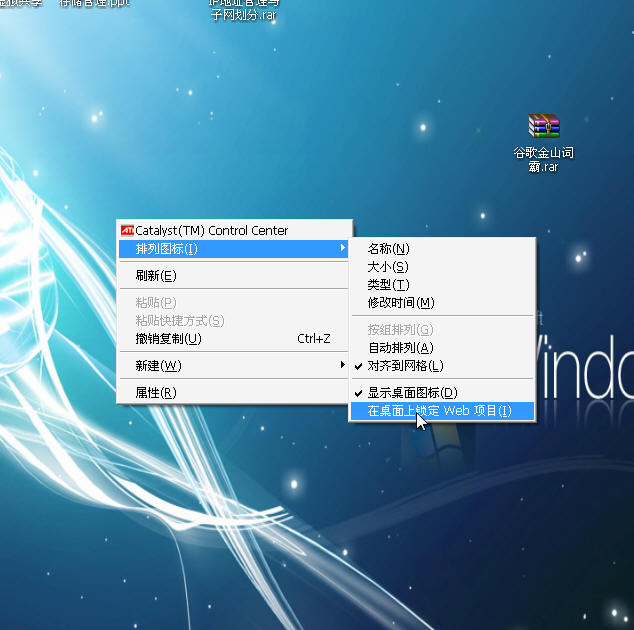
Task: Sort icons by 大小(S)
Action: [387, 267]
